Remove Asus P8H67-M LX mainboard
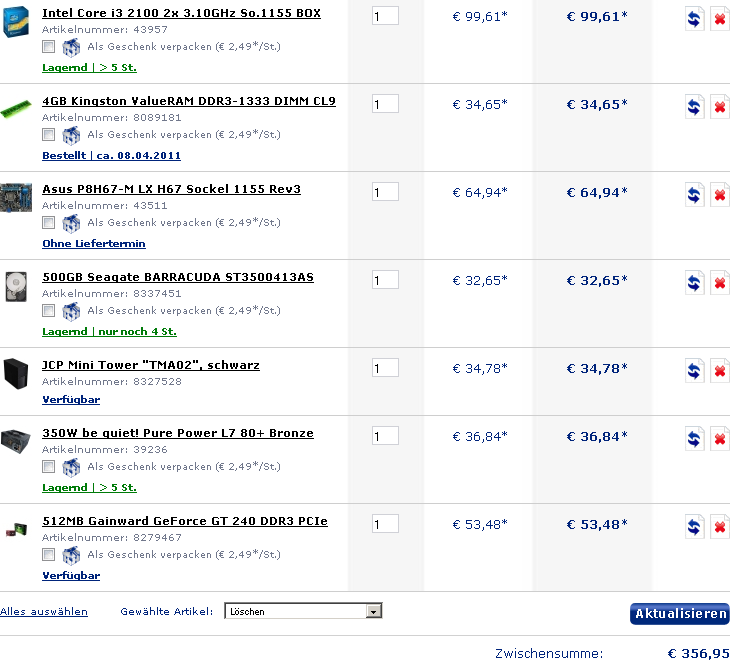The height and width of the screenshot is (661, 738). coord(720,195)
